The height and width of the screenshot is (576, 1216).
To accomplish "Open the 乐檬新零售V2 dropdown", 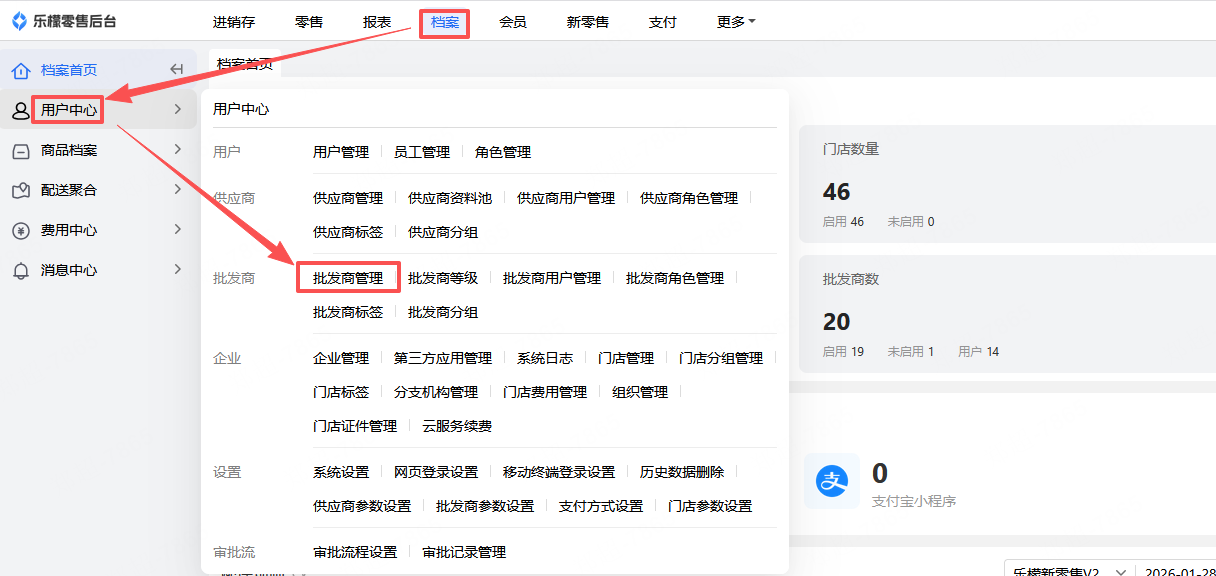I will tap(1070, 571).
